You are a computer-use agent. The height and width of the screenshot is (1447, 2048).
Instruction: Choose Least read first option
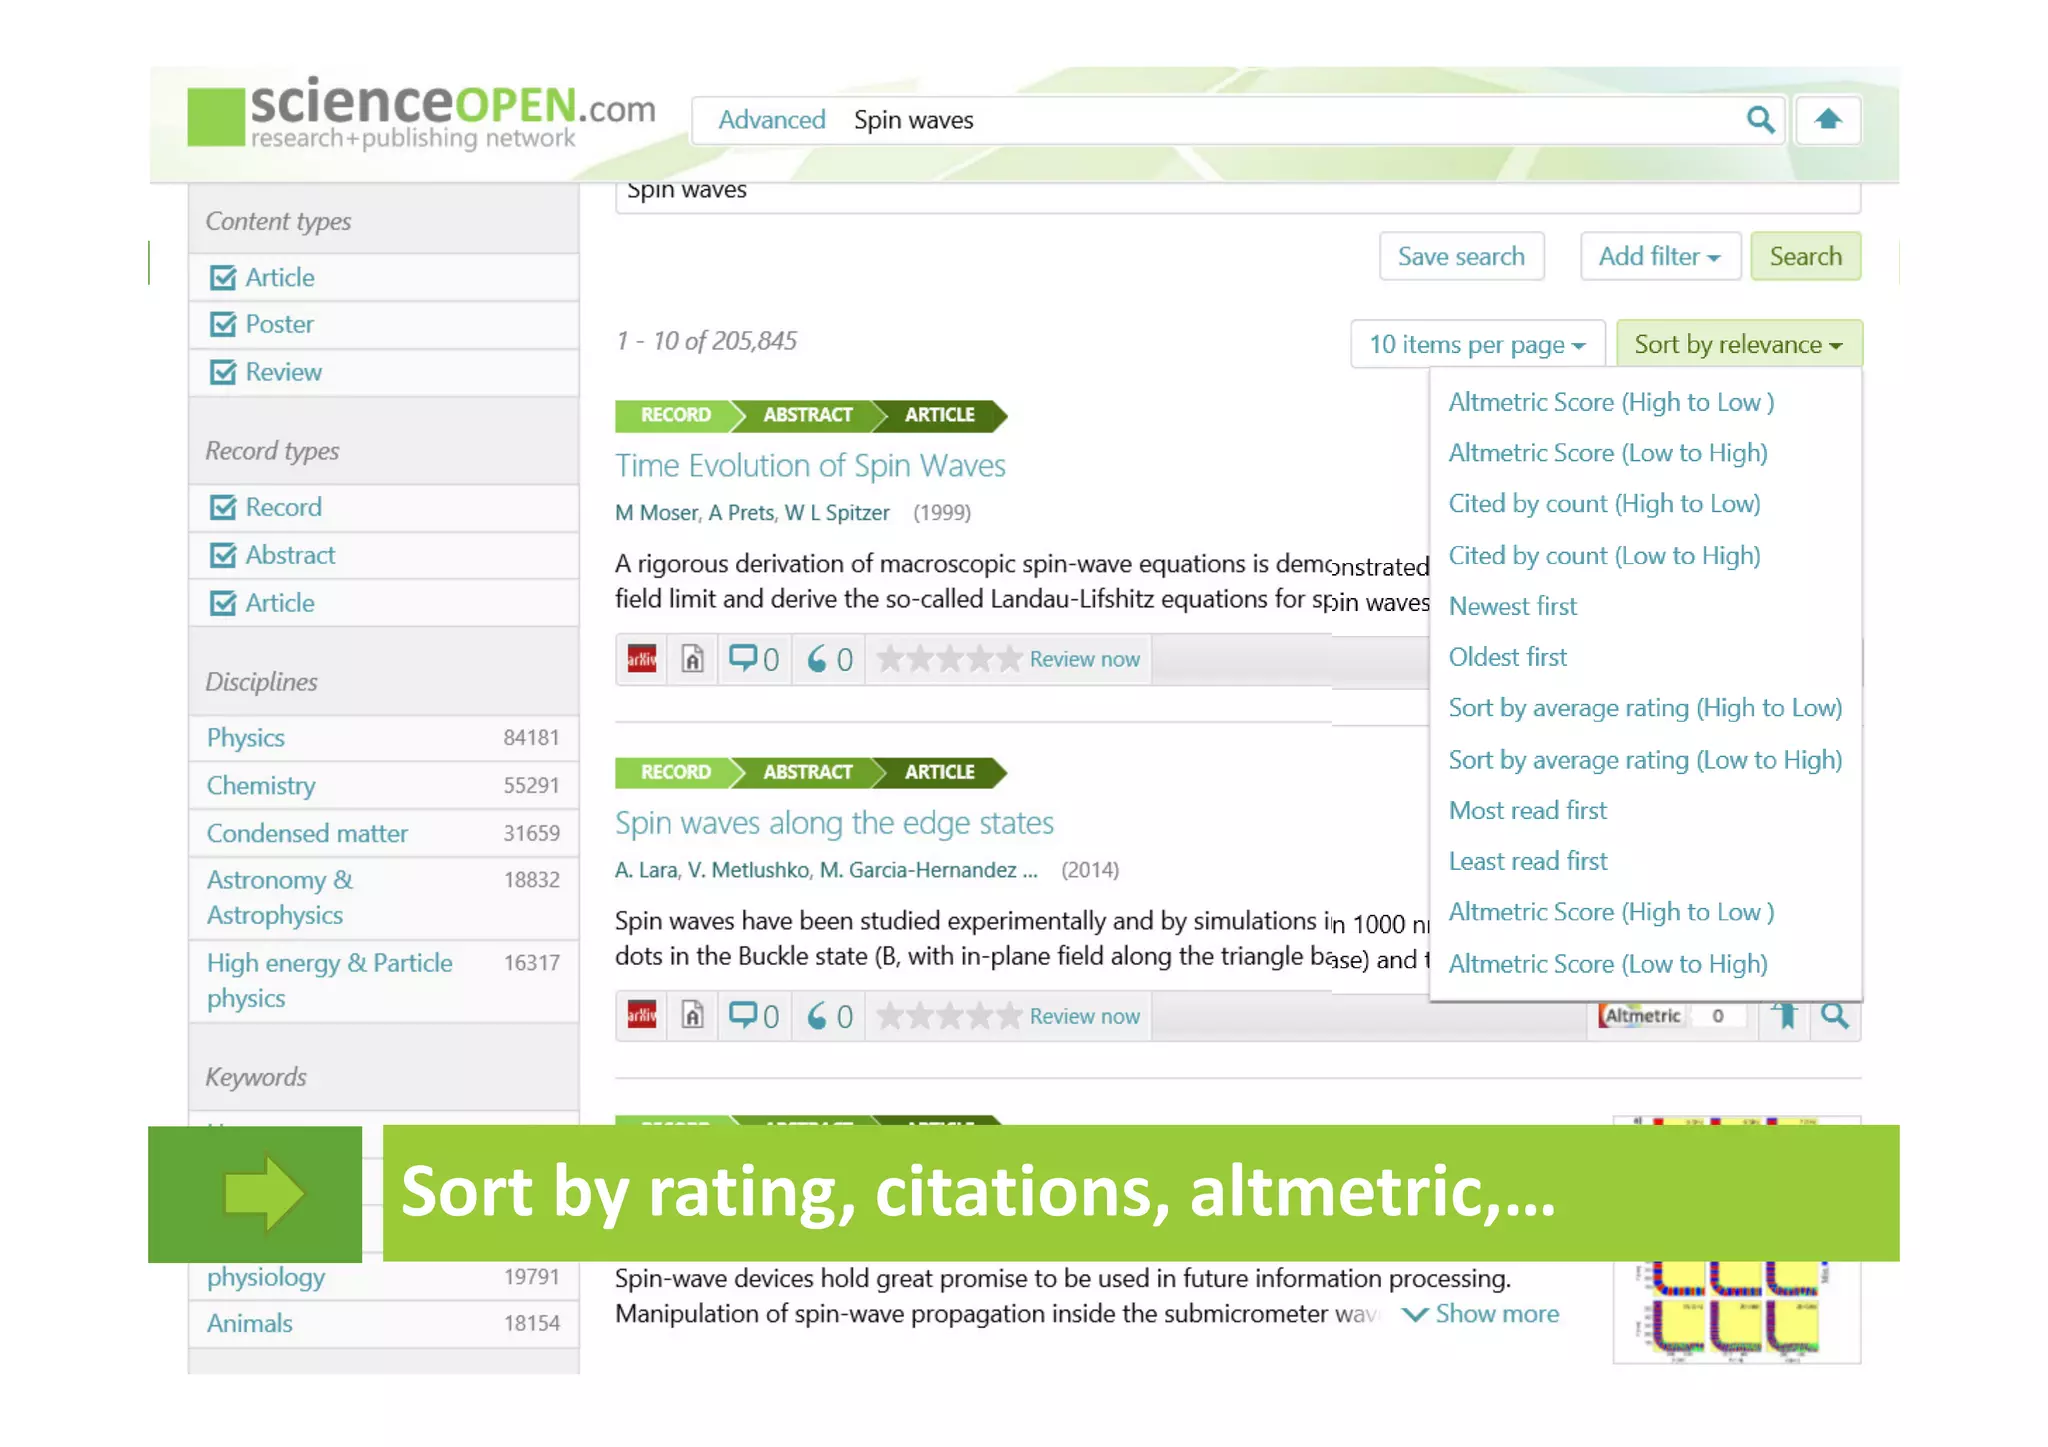(x=1527, y=861)
